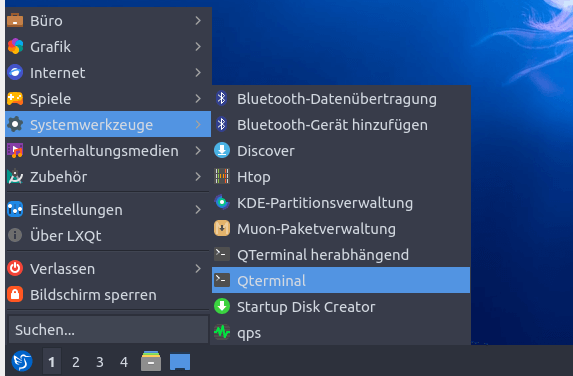Click the KDE-Partitionsverwaltung icon
573x376 pixels.
[x=222, y=202]
